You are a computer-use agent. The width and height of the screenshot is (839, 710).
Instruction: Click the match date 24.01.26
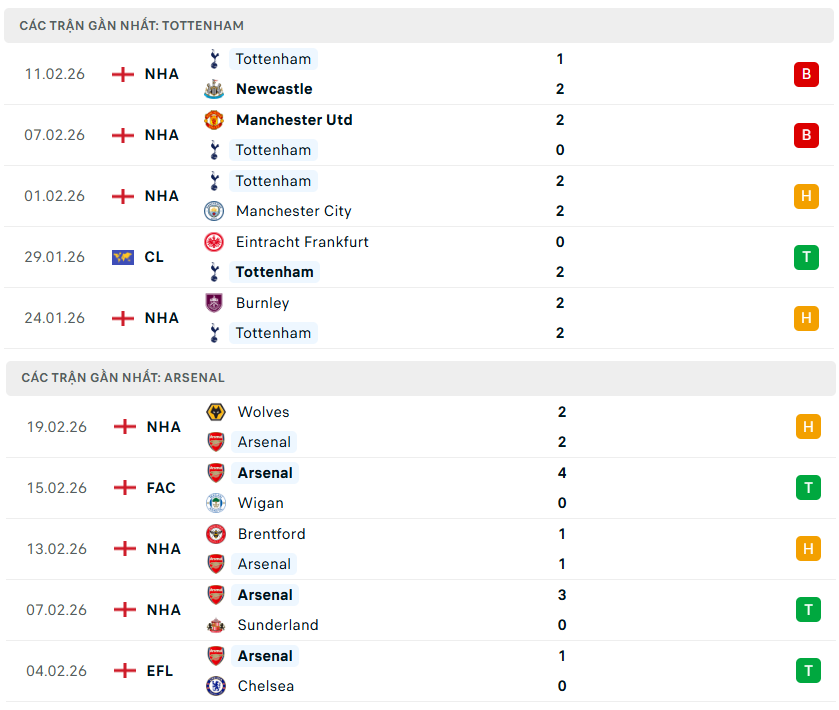point(54,318)
